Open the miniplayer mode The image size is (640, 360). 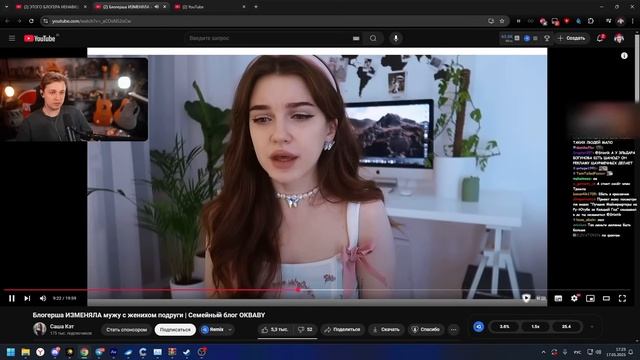pos(590,299)
